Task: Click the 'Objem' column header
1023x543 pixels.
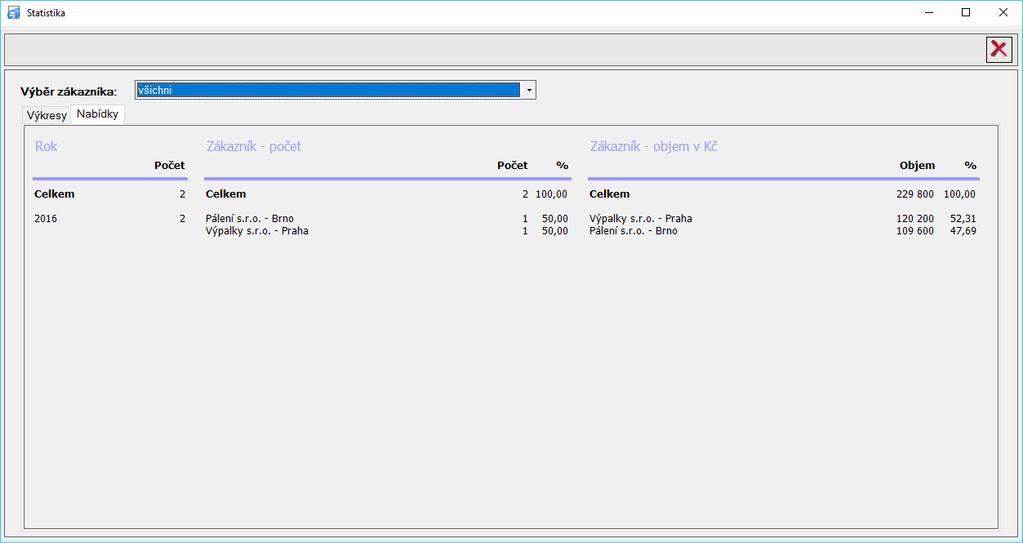Action: pyautogui.click(x=917, y=166)
